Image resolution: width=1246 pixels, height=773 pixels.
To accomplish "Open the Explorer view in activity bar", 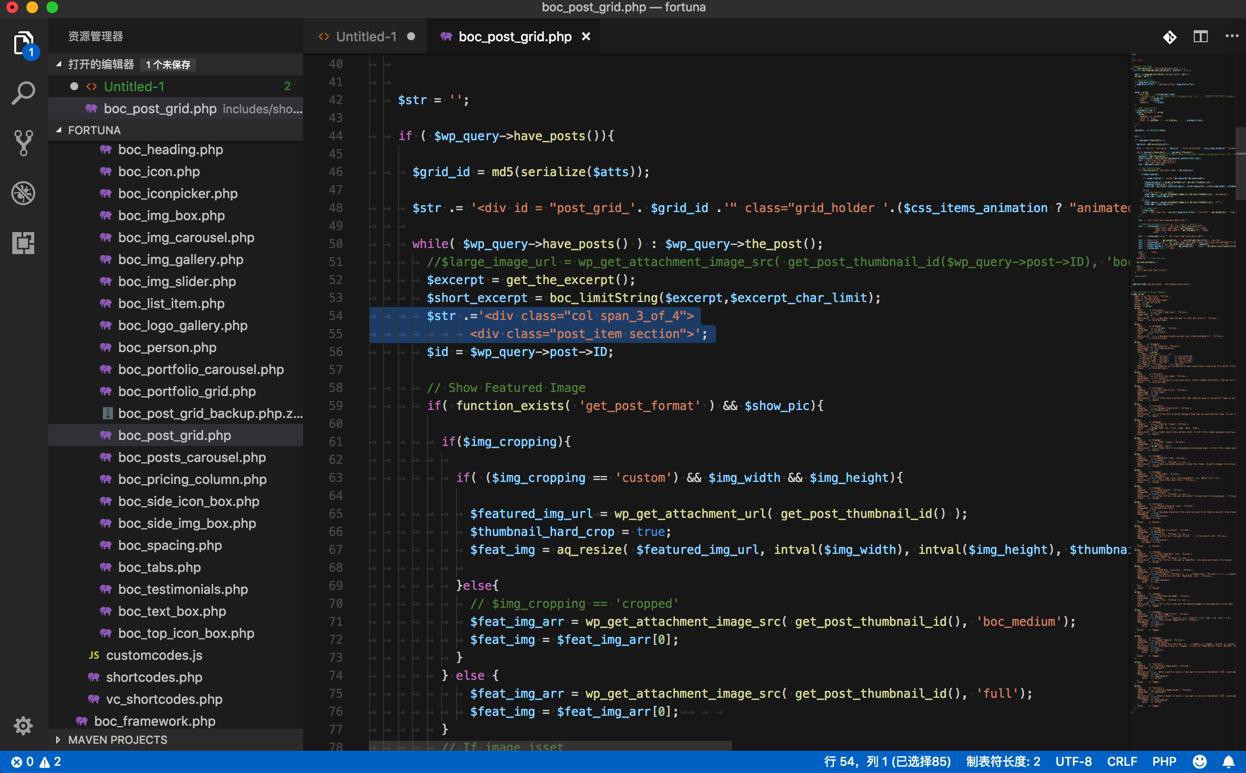I will click(24, 44).
